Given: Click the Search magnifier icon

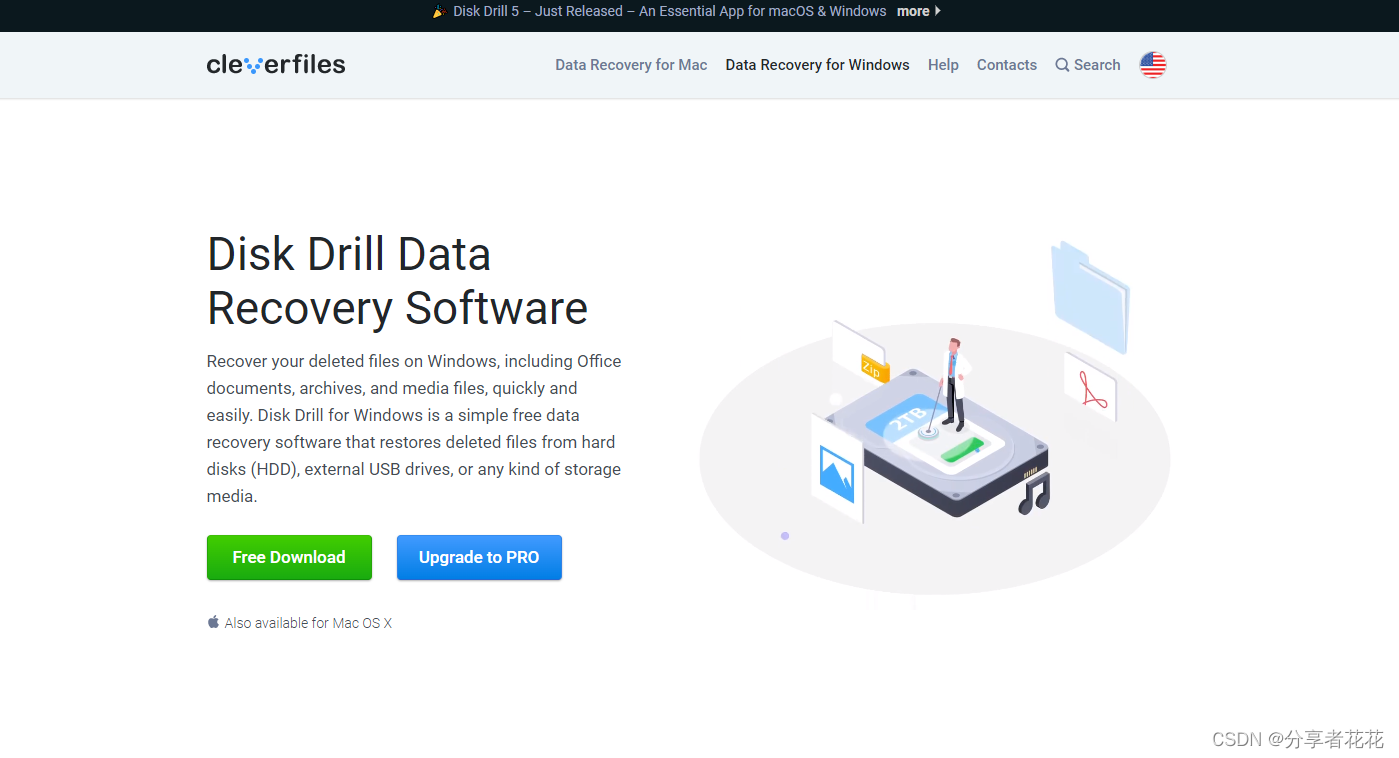Looking at the screenshot, I should (1062, 65).
